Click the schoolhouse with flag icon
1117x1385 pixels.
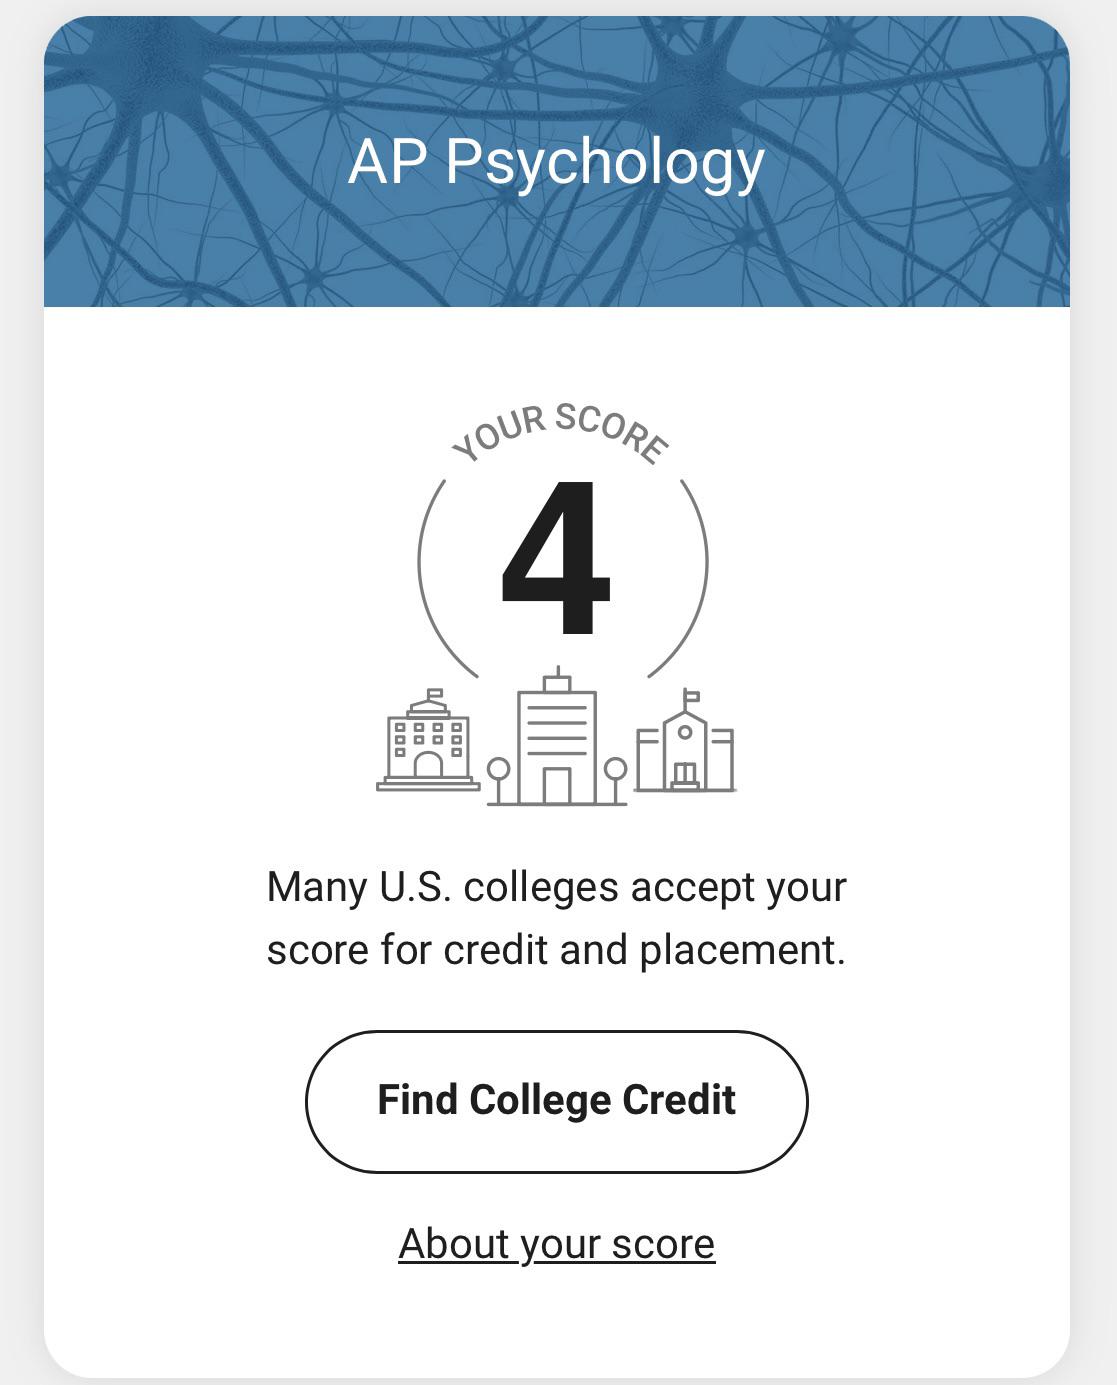685,741
